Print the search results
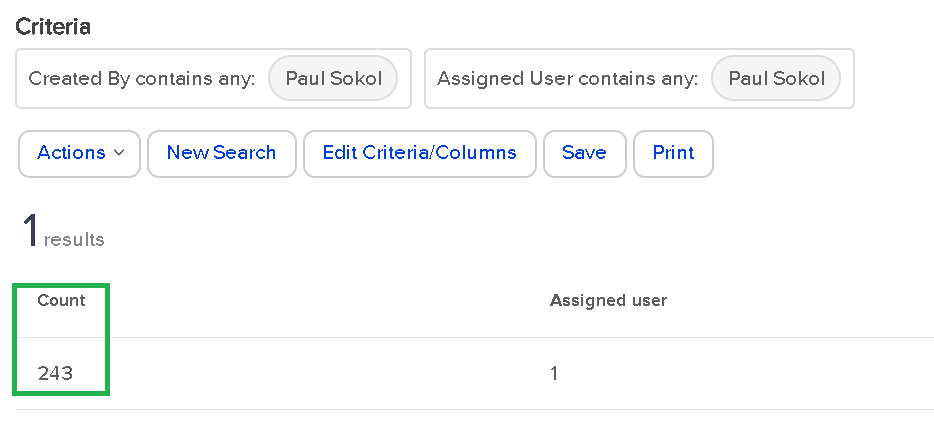Image resolution: width=934 pixels, height=436 pixels. click(673, 153)
